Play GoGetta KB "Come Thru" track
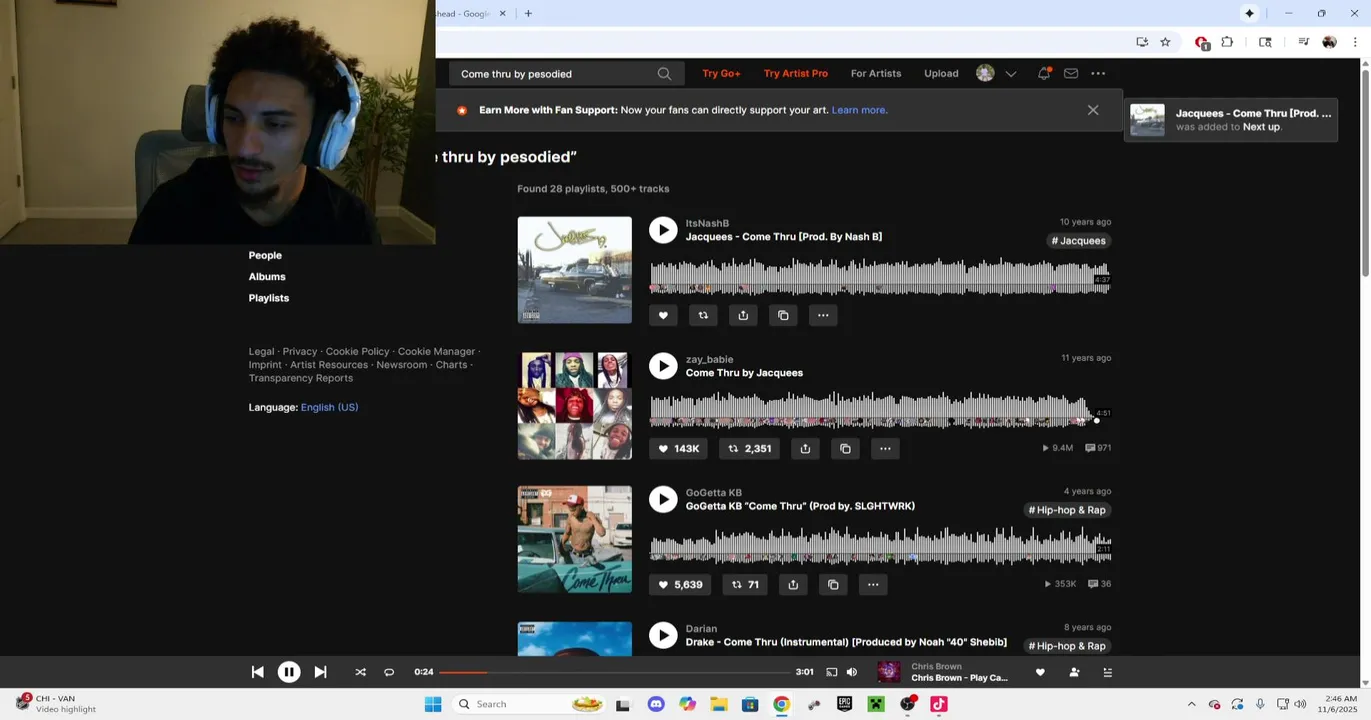1371x720 pixels. point(663,499)
